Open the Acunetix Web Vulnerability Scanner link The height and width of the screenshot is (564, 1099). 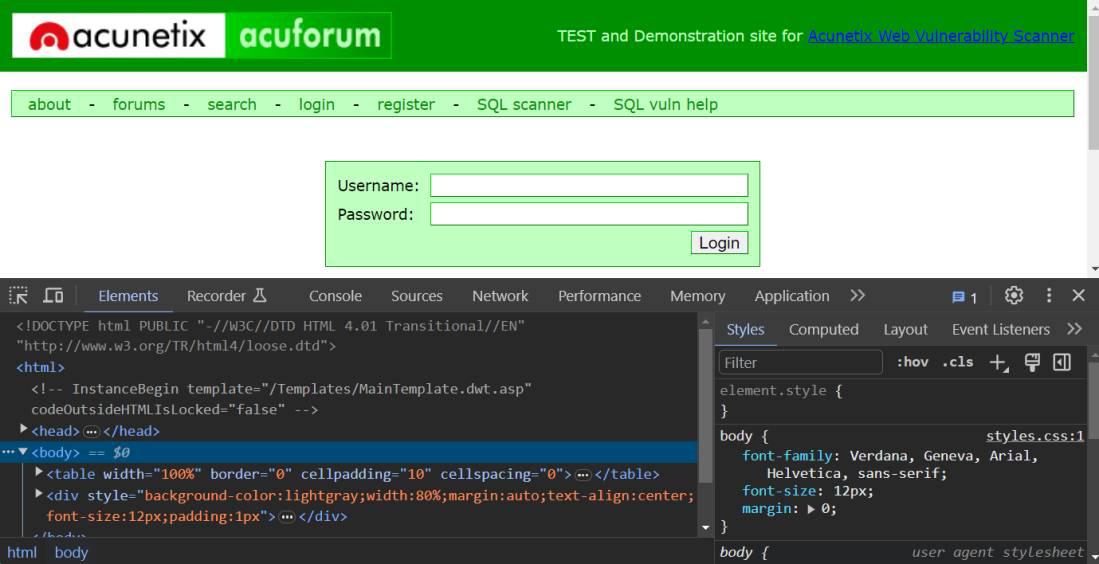[x=941, y=36]
